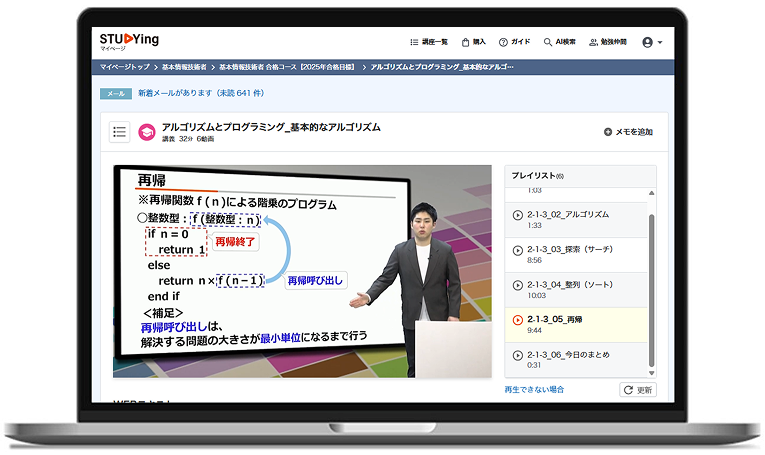
Task: Click the lecture video player
Action: [x=302, y=271]
